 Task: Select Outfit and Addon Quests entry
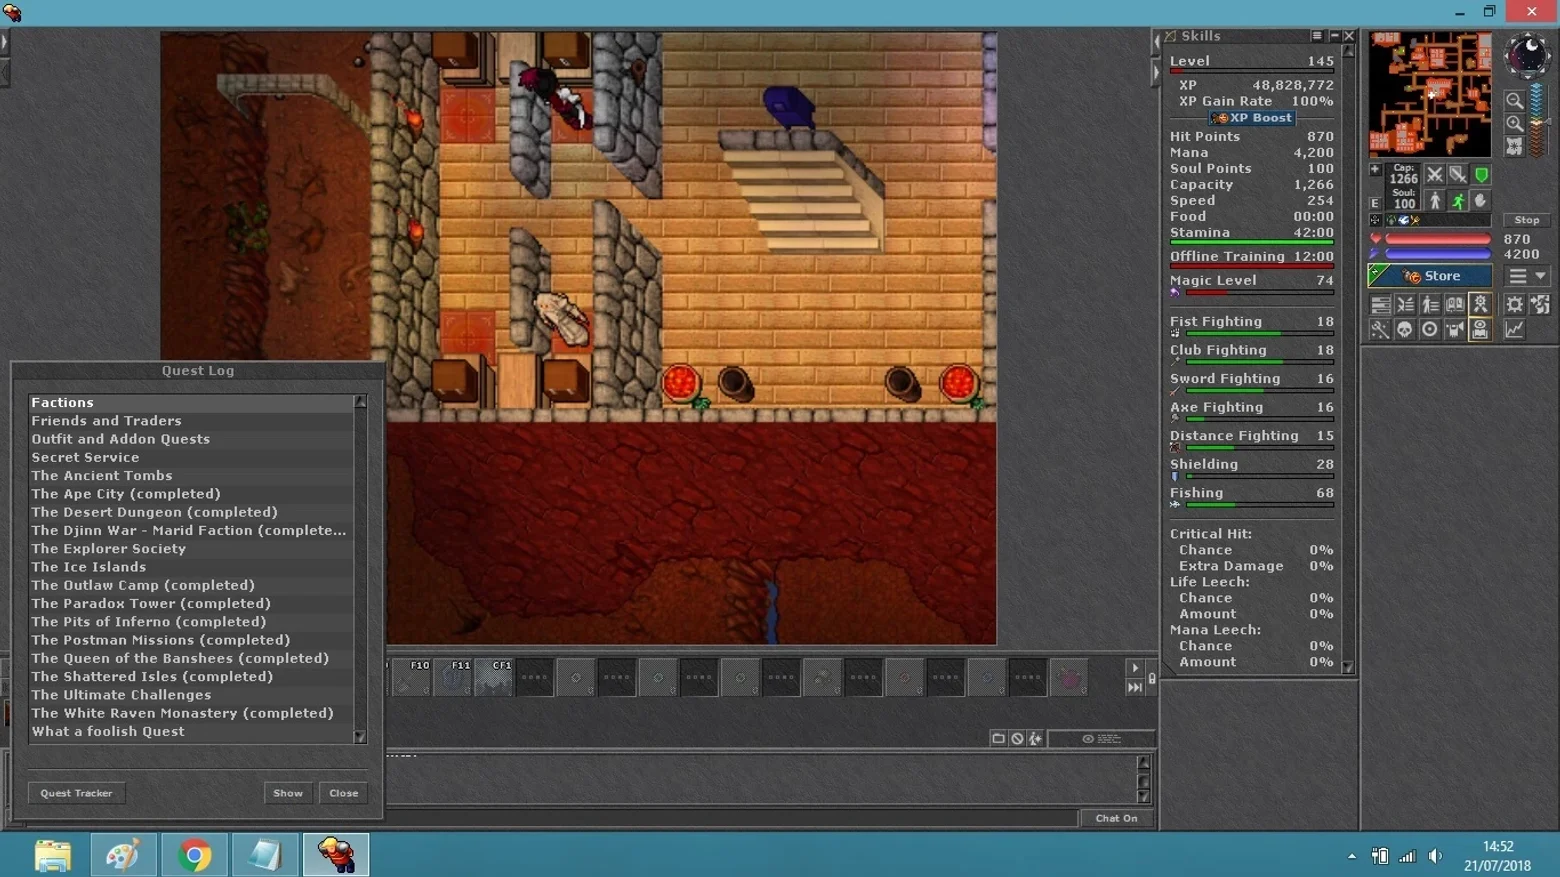(191, 439)
